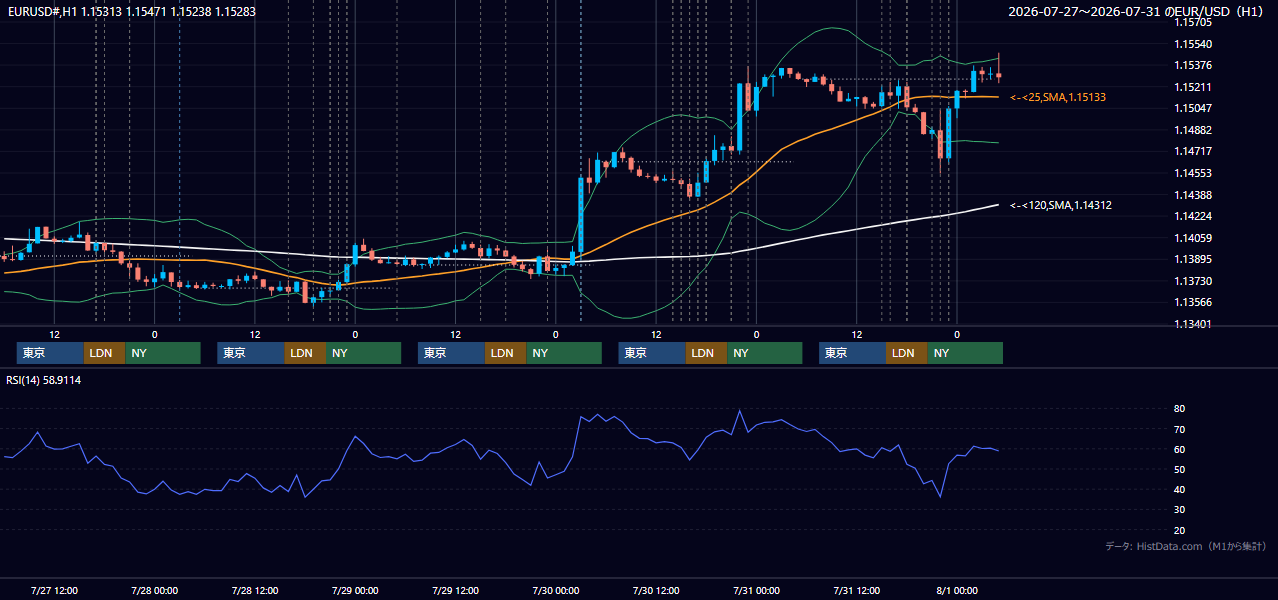
Task: Select the 7/31 12:00 time label
Action: click(x=857, y=590)
